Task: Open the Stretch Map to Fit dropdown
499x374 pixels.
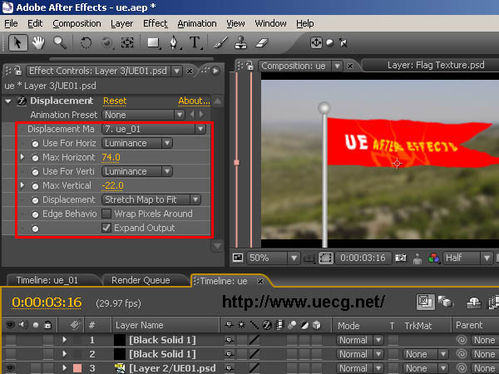Action: [x=151, y=200]
